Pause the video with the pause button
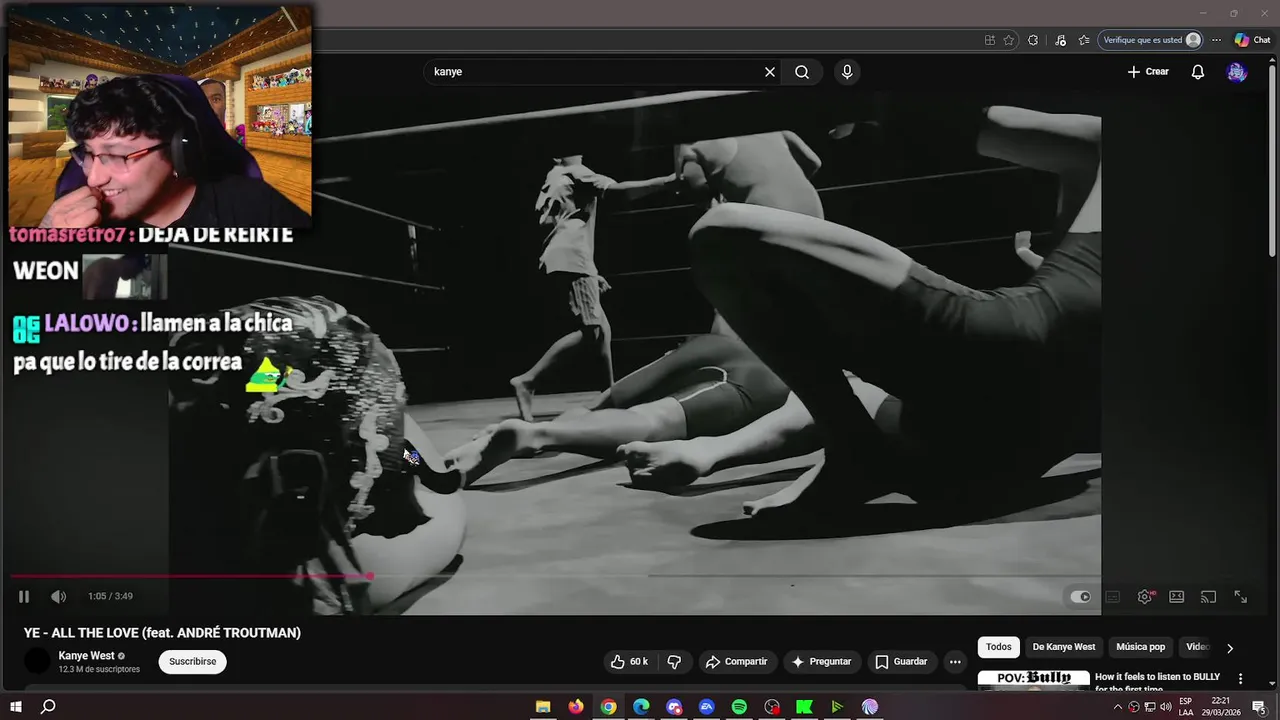1280x720 pixels. click(x=24, y=597)
